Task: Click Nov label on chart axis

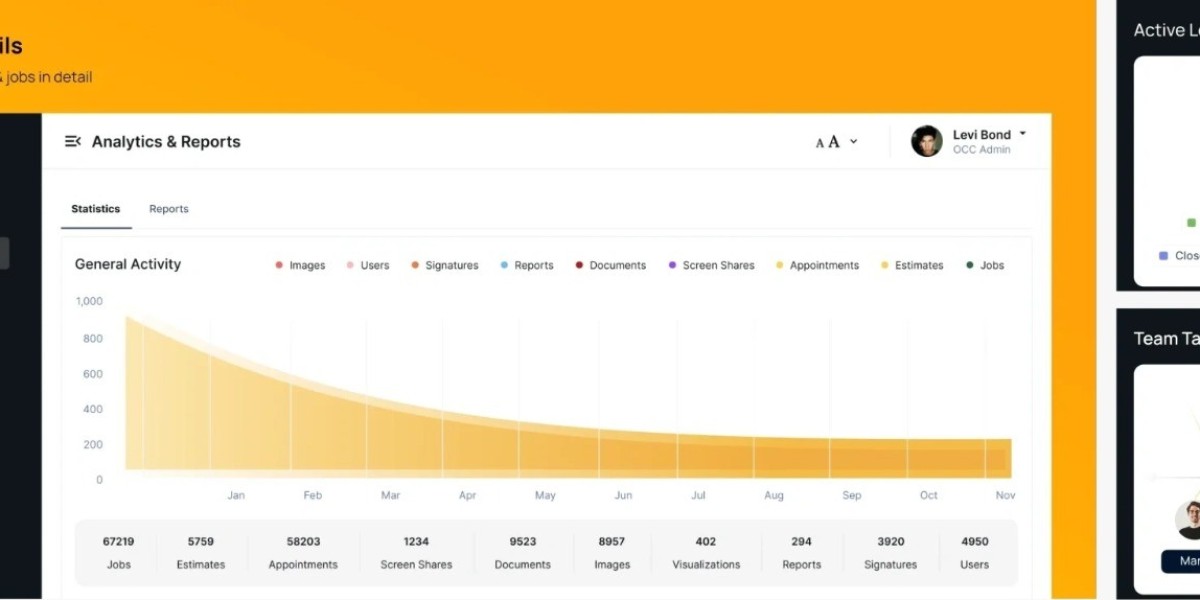Action: point(1005,495)
